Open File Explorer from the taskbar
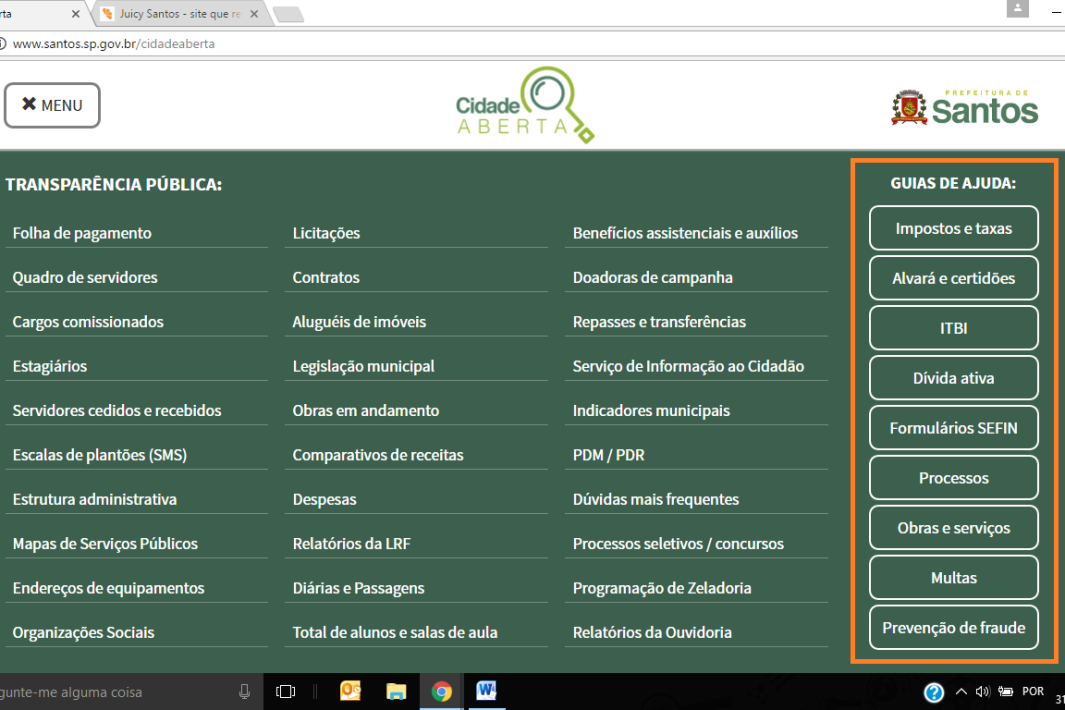This screenshot has width=1065, height=710. point(396,691)
